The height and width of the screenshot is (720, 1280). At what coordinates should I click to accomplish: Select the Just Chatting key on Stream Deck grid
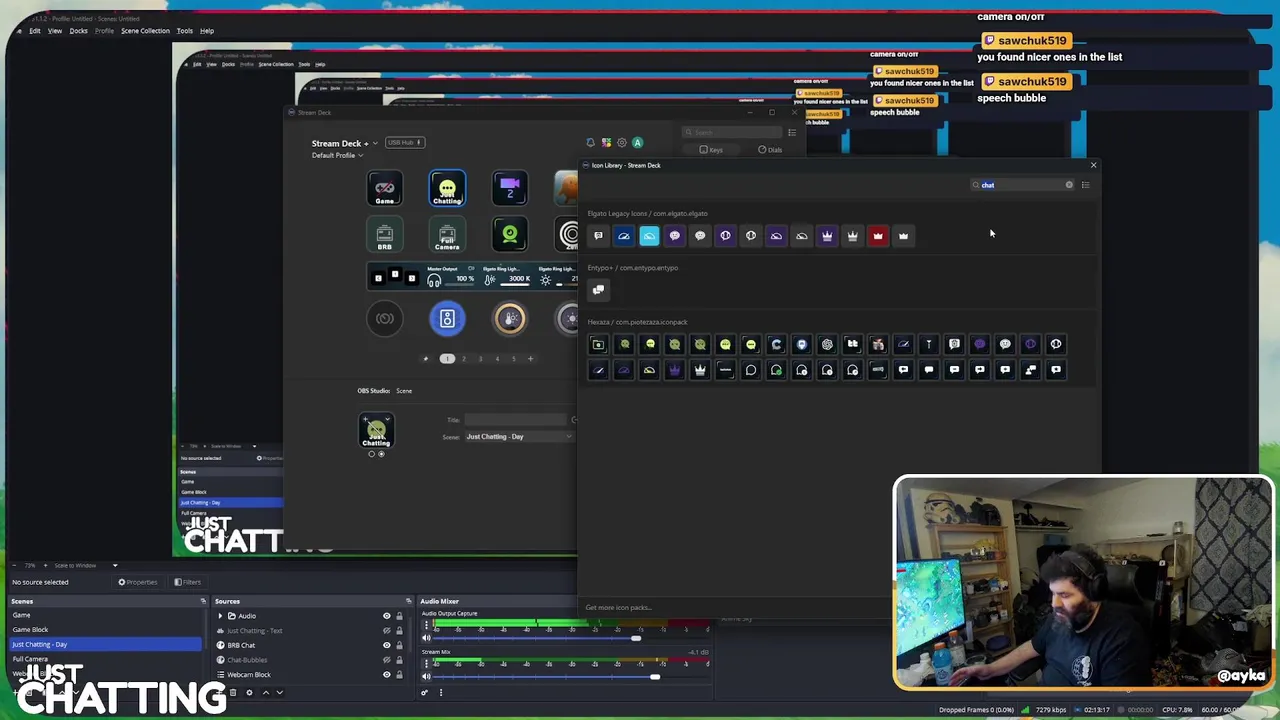447,188
